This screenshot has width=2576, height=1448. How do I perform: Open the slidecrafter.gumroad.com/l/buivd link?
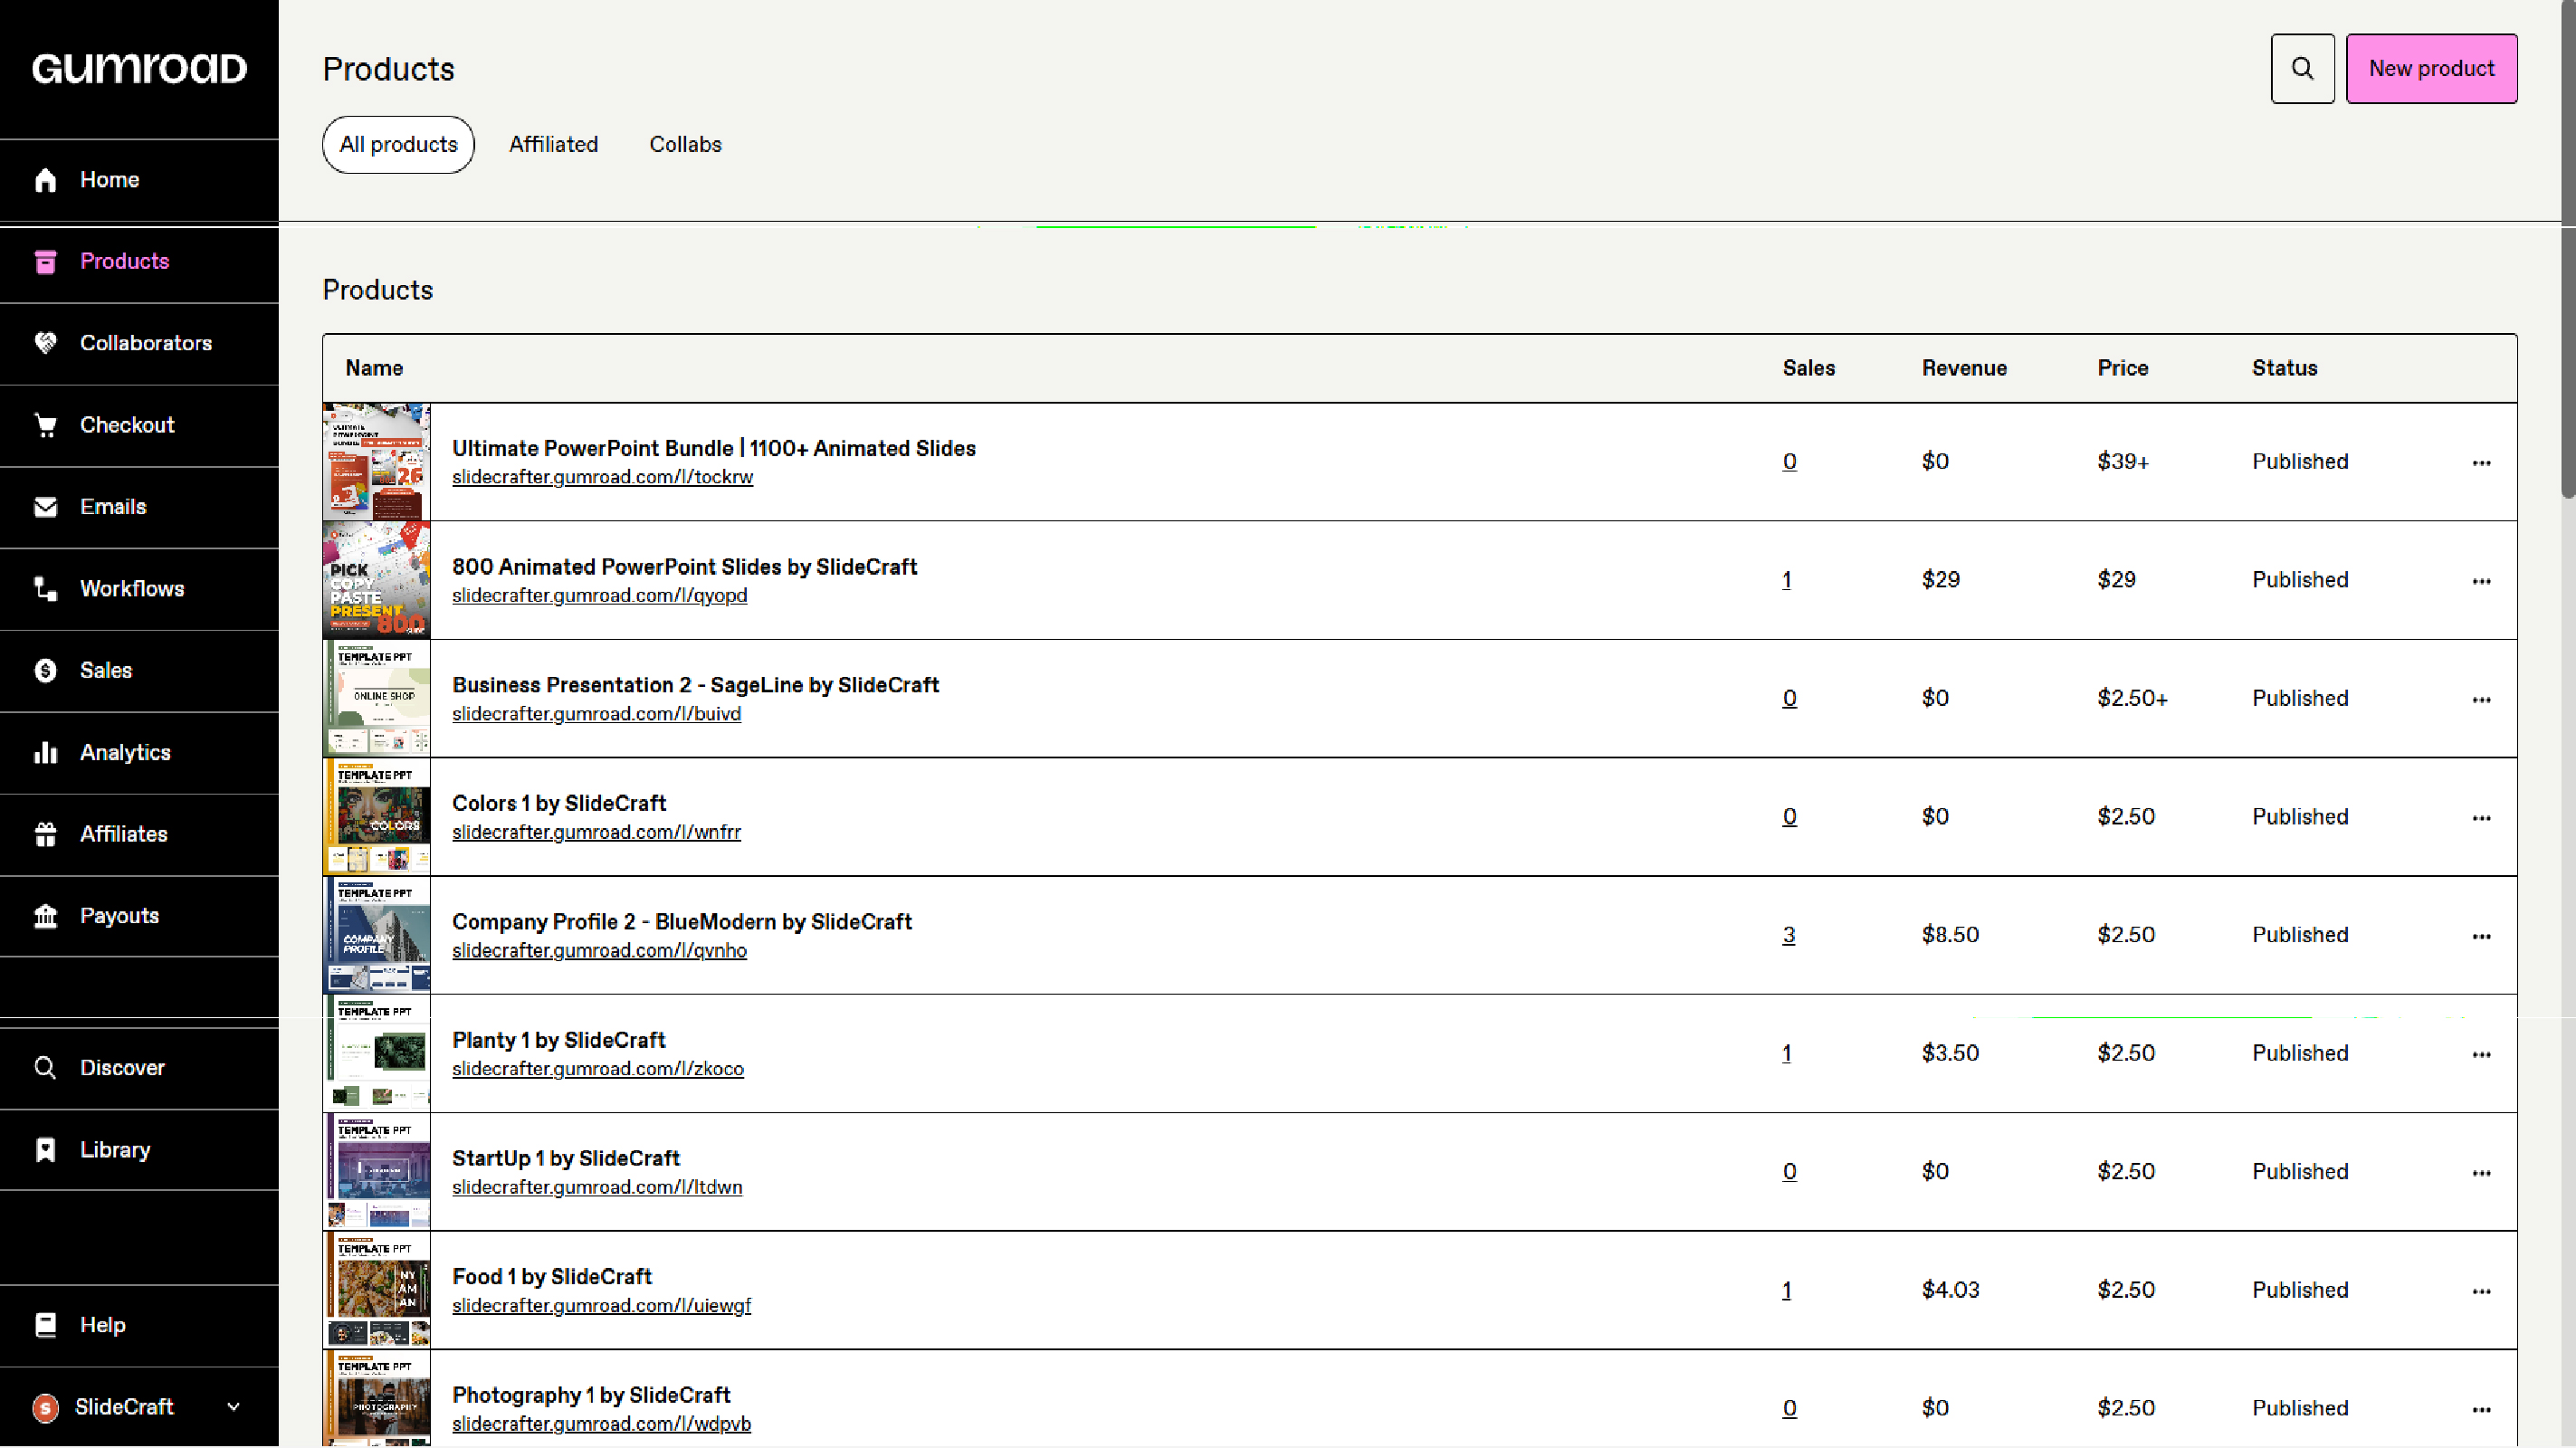tap(596, 714)
